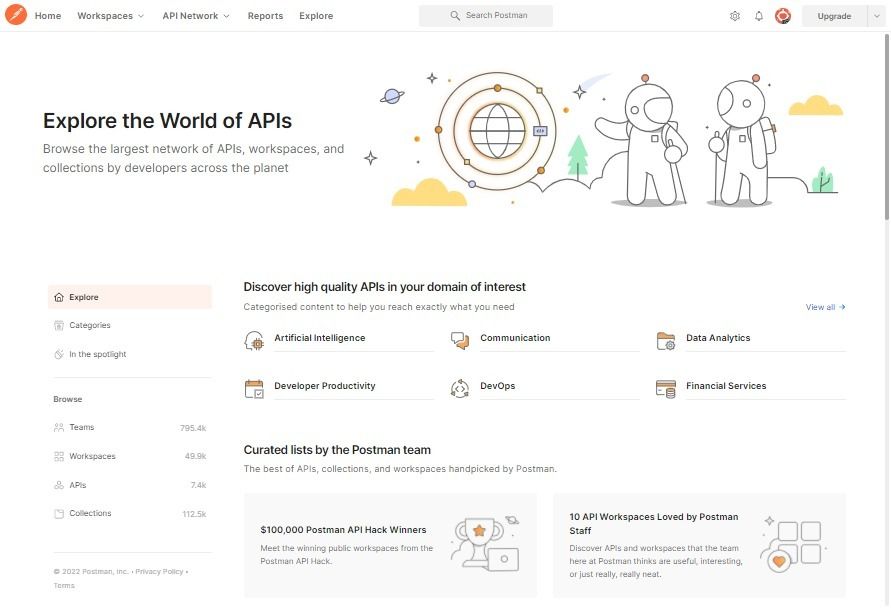
Task: Select Categories in the left sidebar
Action: coord(130,326)
